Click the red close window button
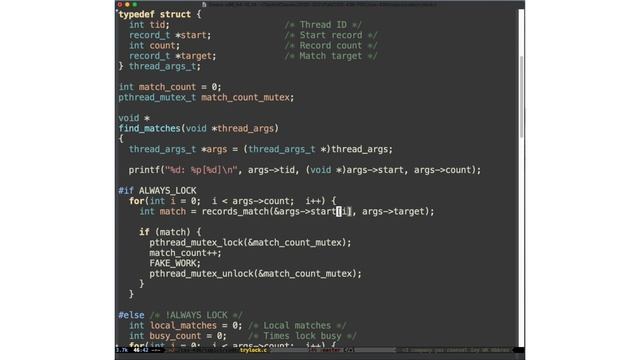Viewport: 640px width, 360px height. pyautogui.click(x=120, y=4)
